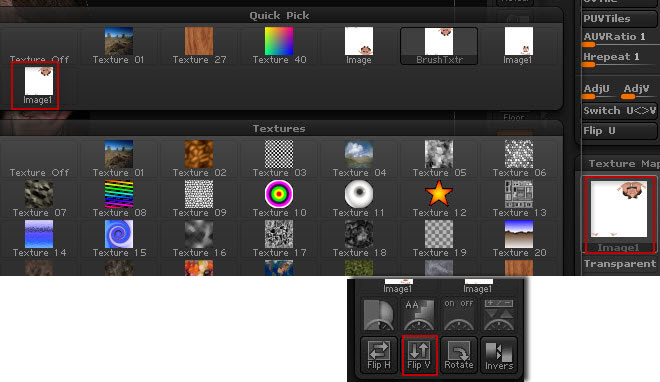Select Texture 09 dotted pattern
Screen dimensions: 660x382
(x=199, y=199)
